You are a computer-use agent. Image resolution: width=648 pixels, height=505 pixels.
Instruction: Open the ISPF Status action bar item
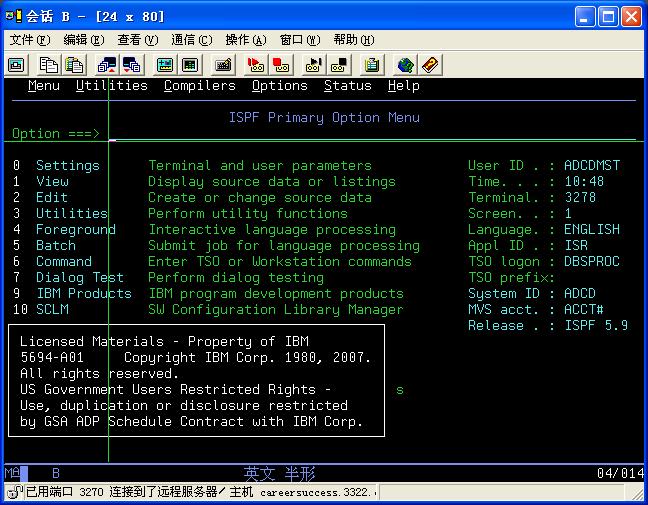click(348, 86)
